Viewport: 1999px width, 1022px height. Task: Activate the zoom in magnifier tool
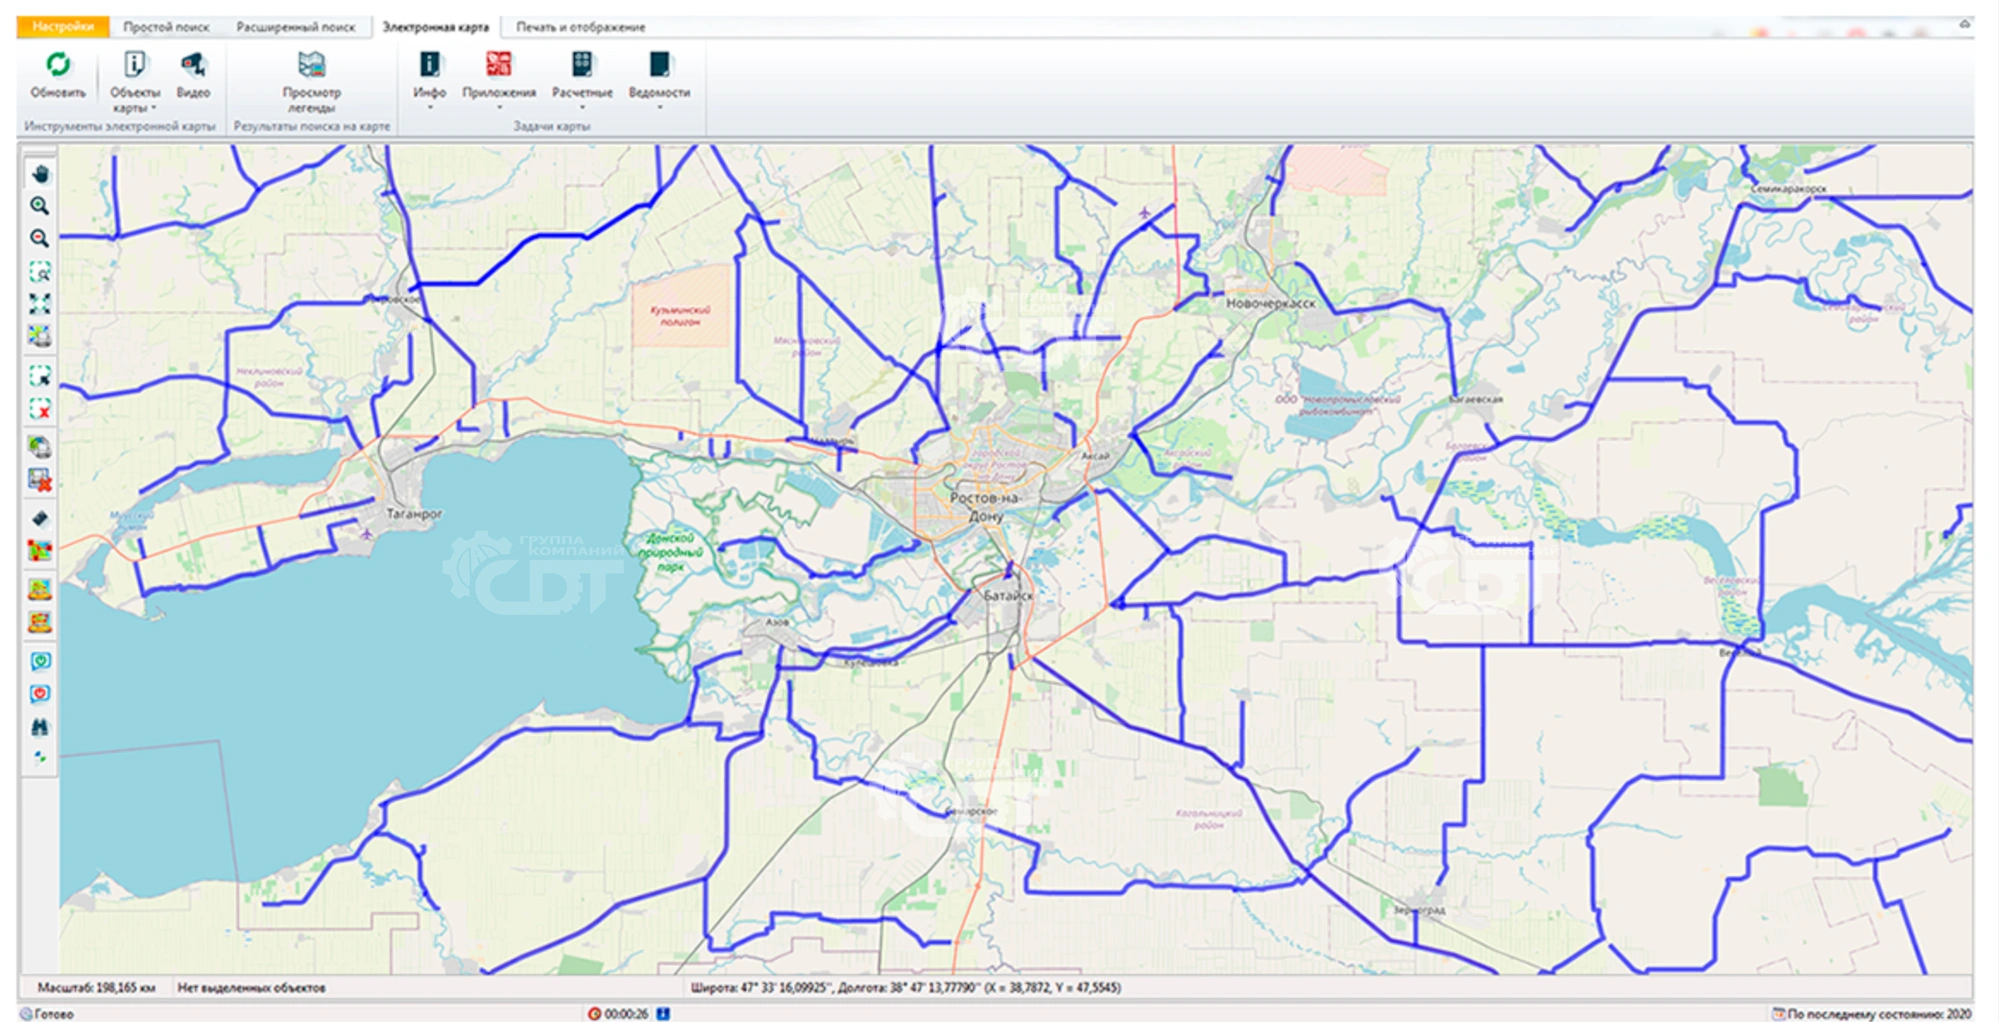pos(40,206)
